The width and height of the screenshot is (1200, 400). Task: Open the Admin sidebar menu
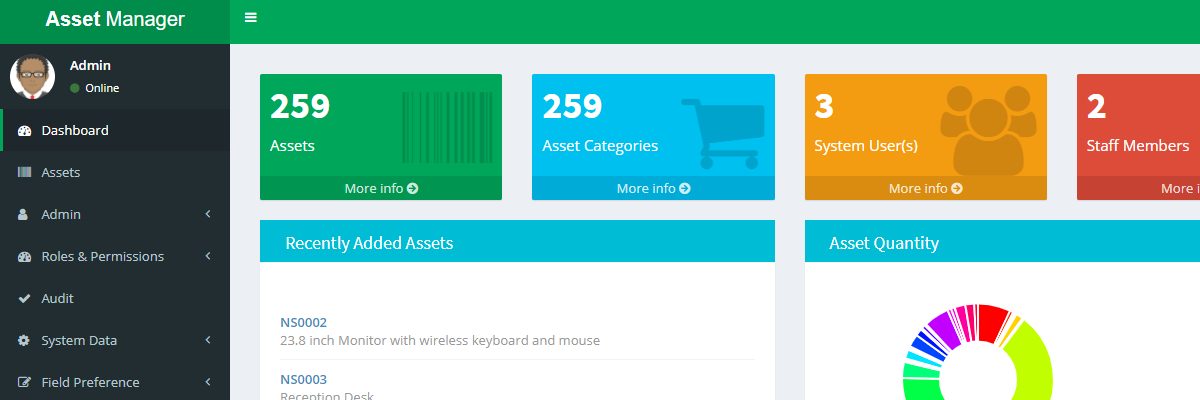pos(115,214)
